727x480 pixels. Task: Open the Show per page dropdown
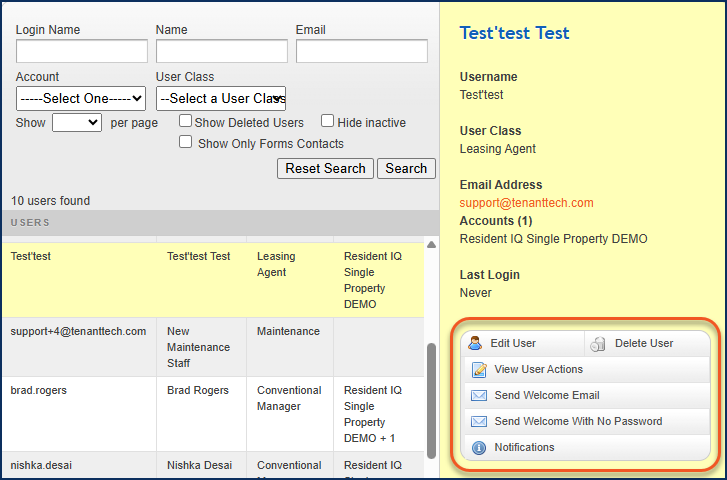(x=77, y=122)
